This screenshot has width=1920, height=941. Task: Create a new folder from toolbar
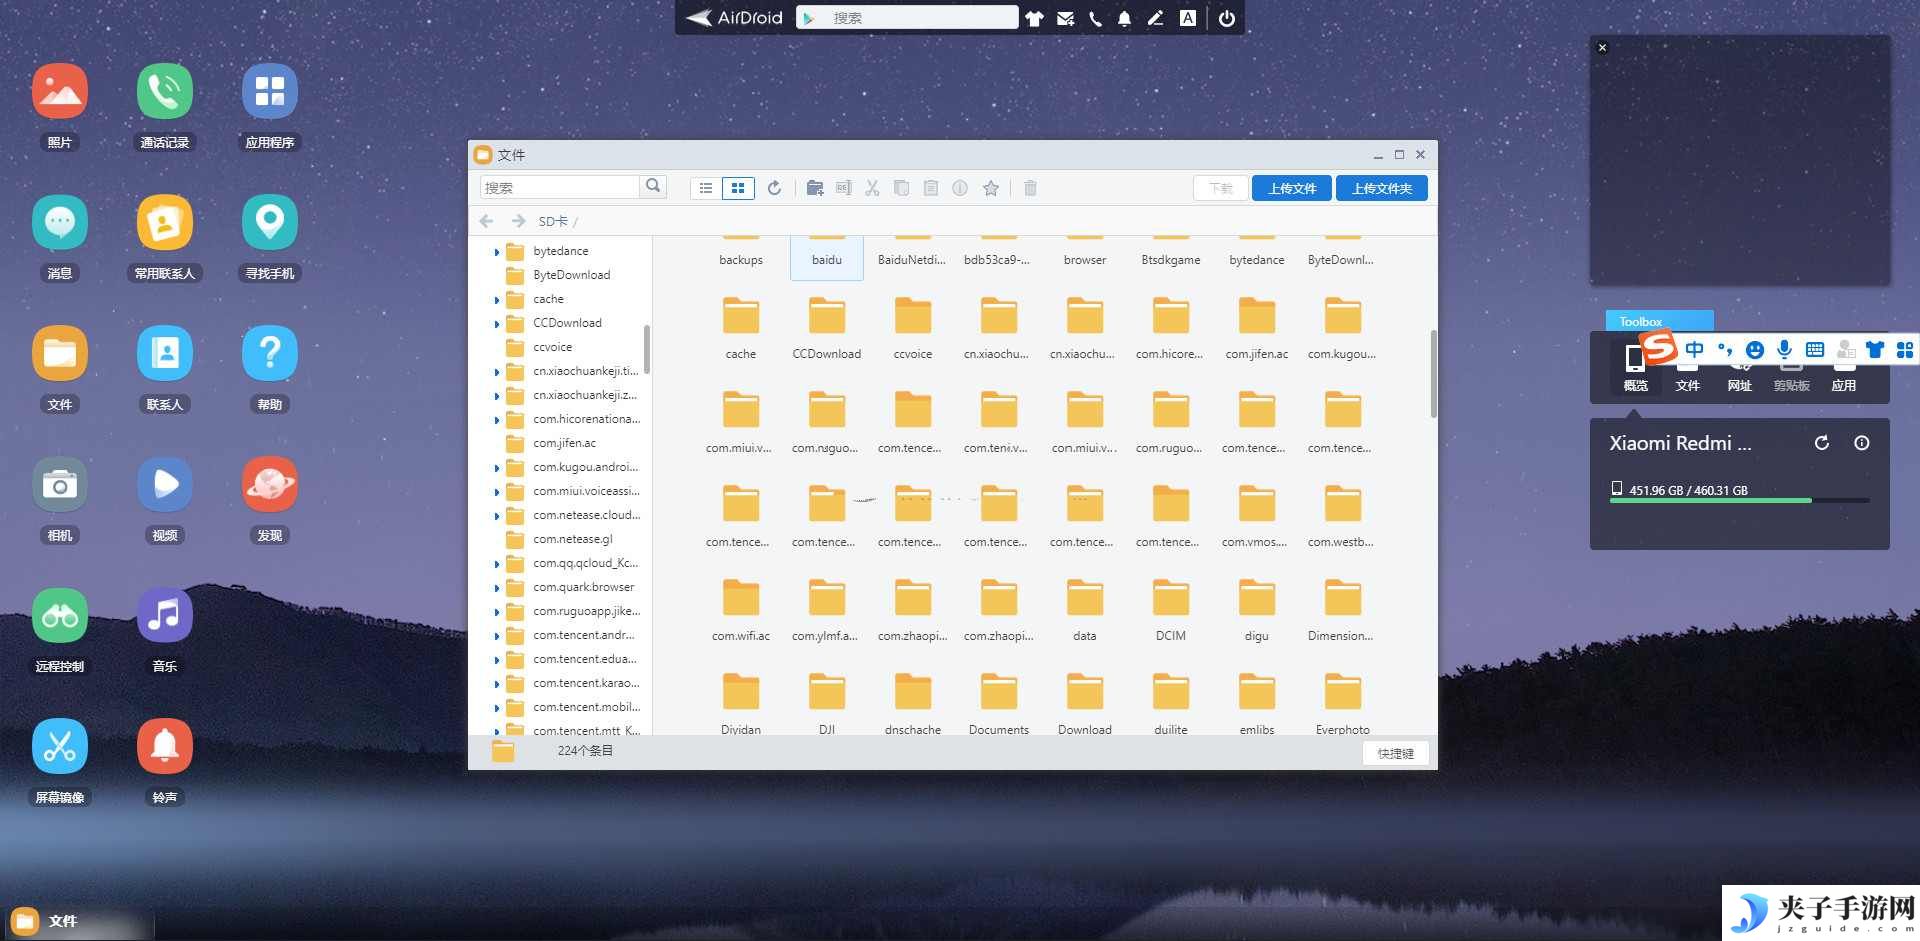[815, 188]
